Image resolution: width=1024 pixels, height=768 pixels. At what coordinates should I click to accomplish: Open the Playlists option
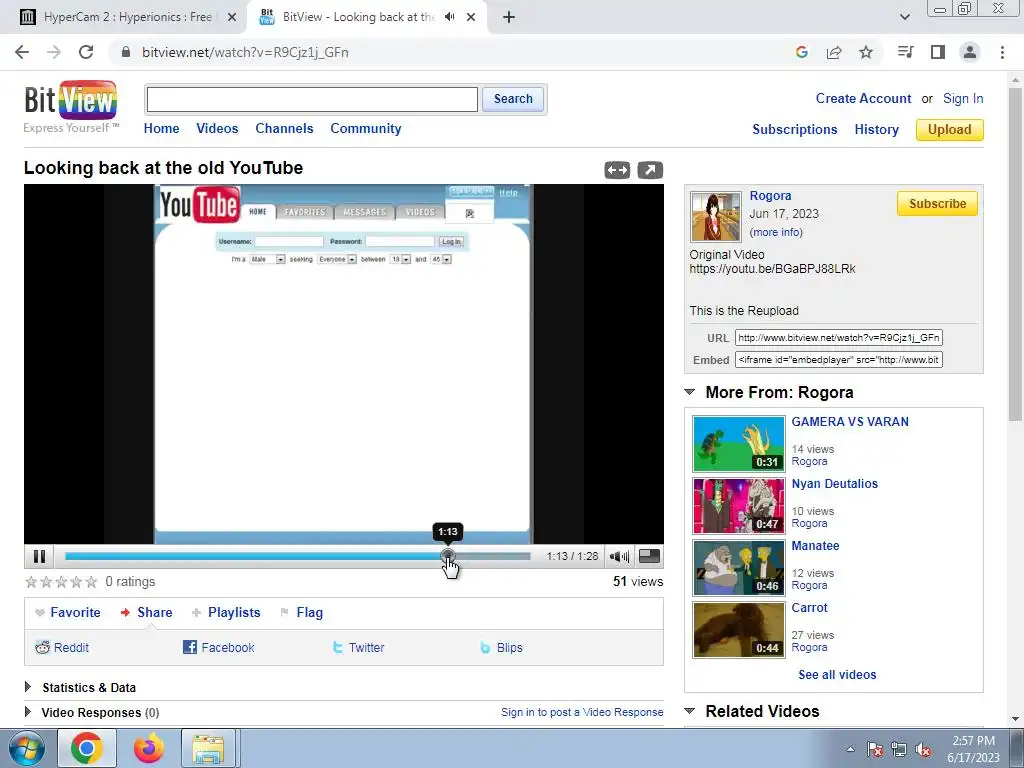(226, 613)
